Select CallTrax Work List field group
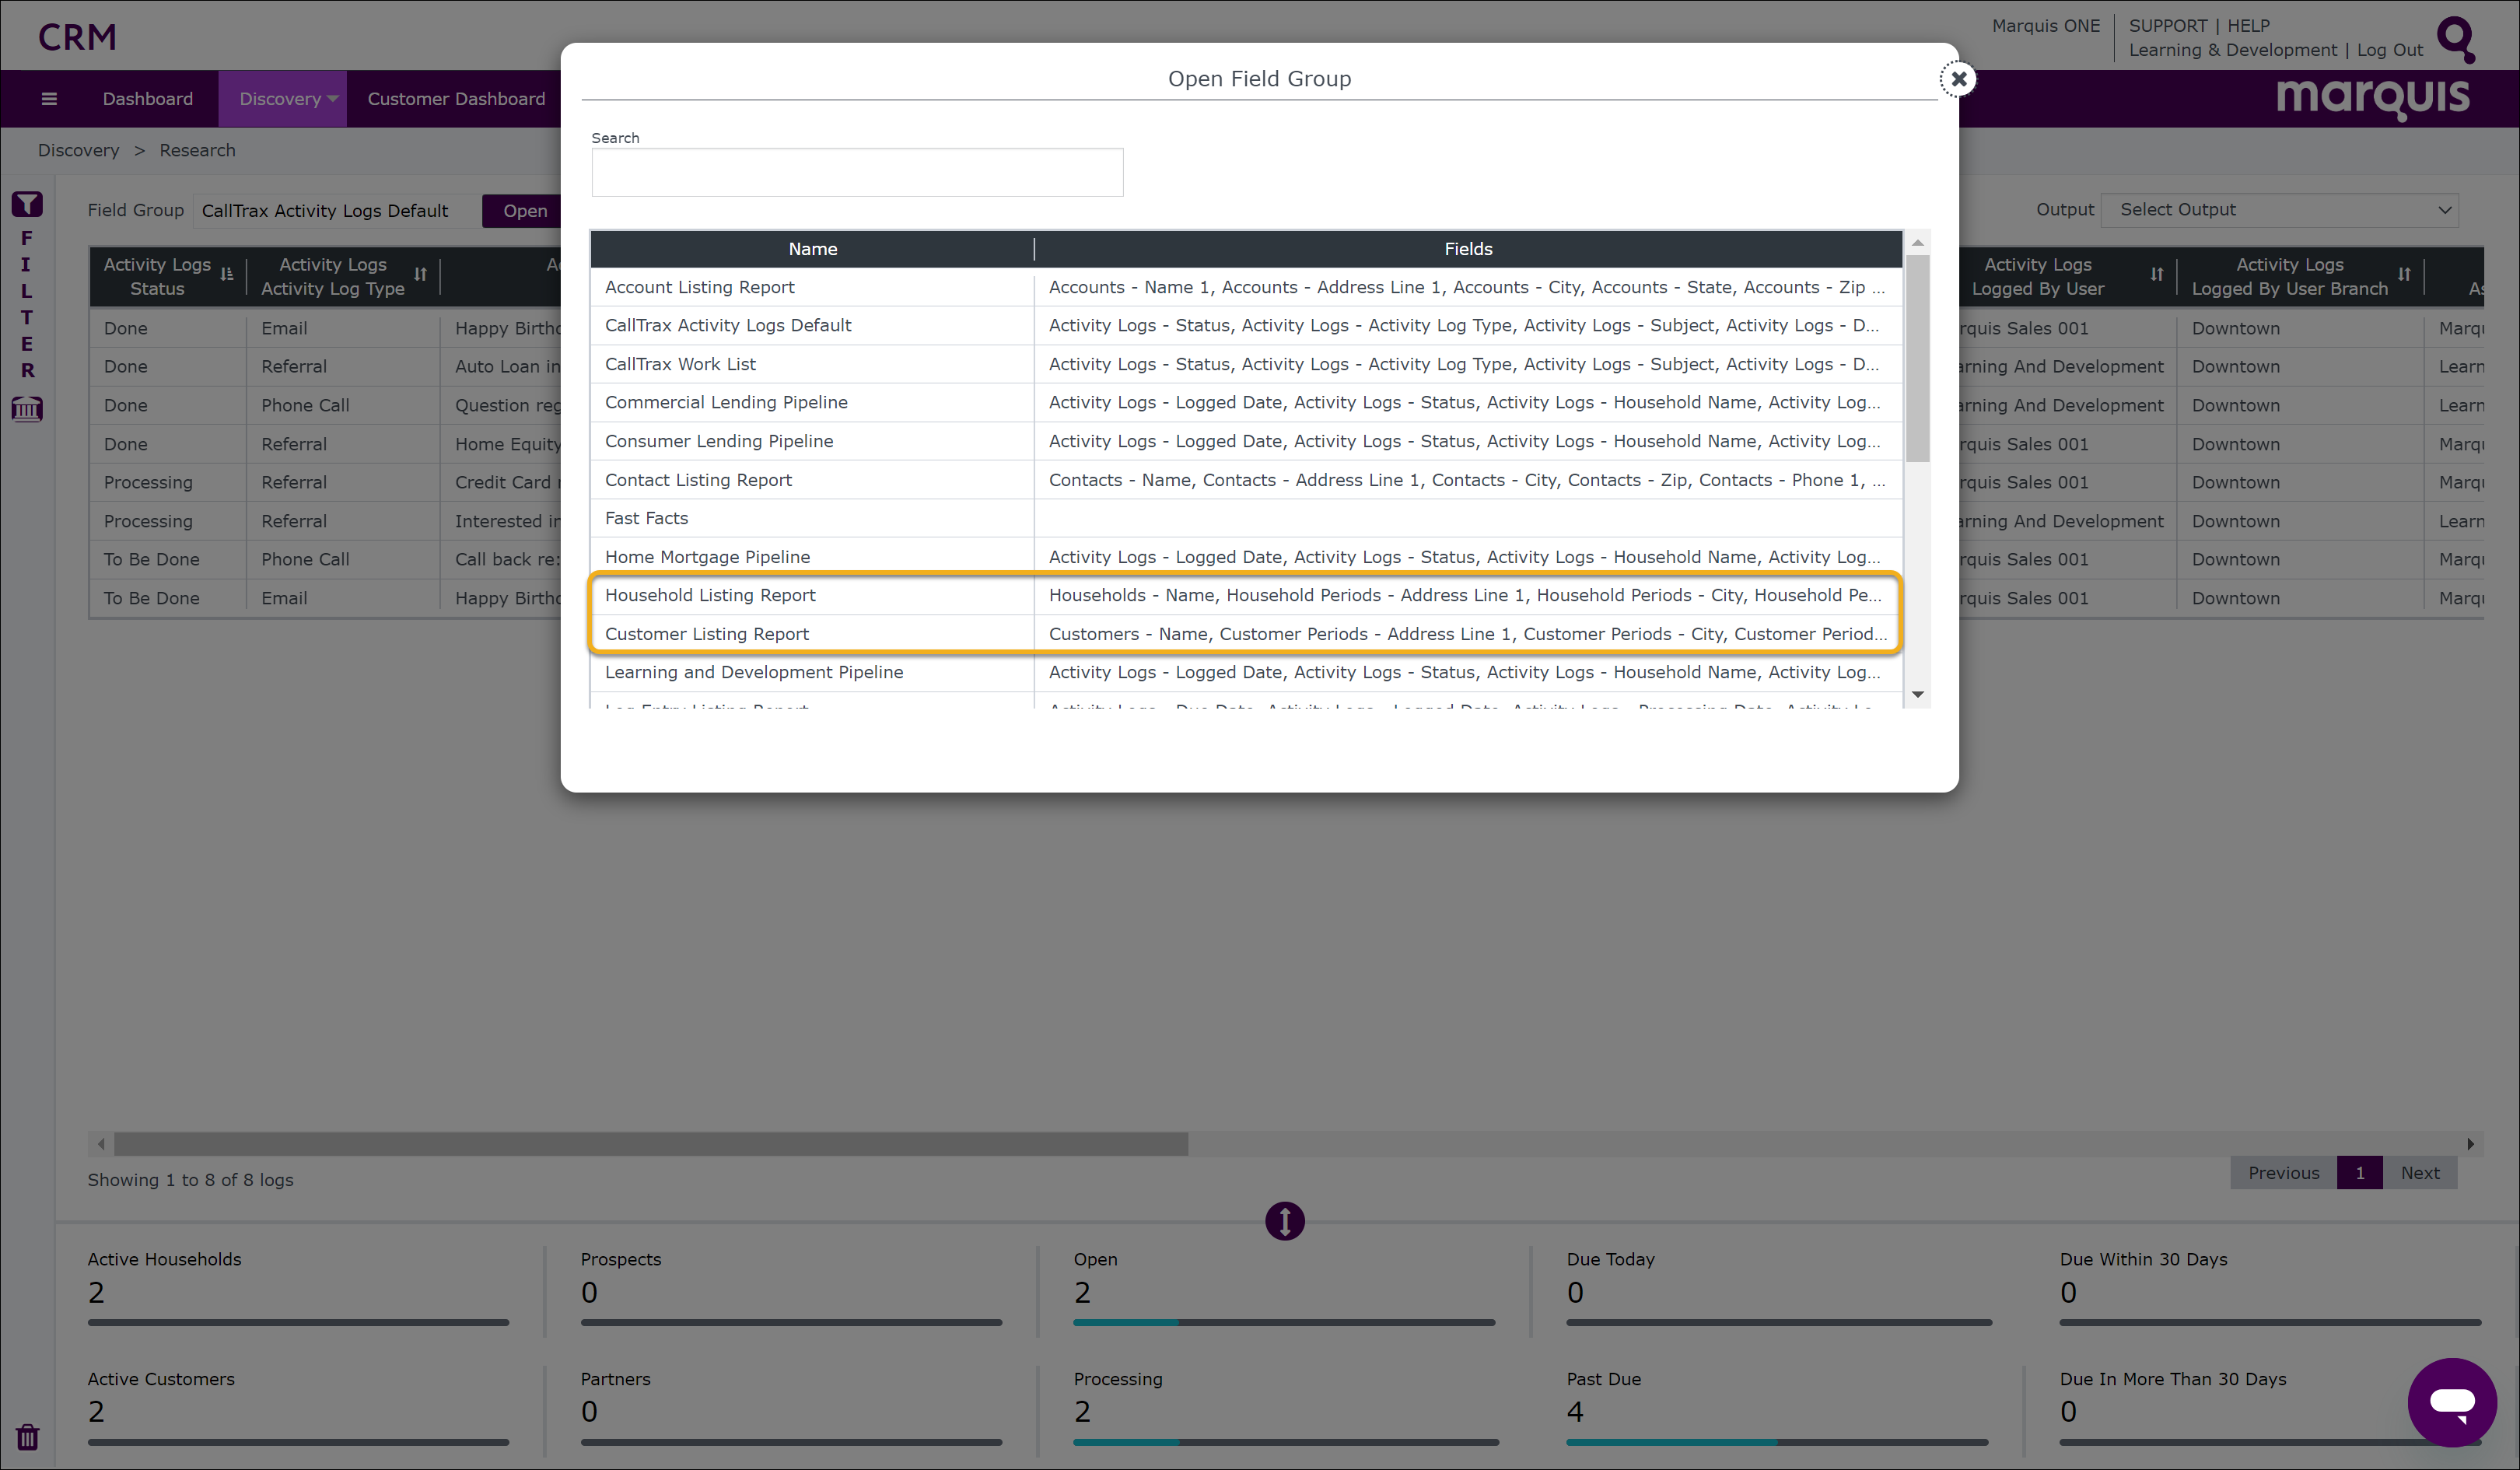The image size is (2520, 1470). 1246,364
